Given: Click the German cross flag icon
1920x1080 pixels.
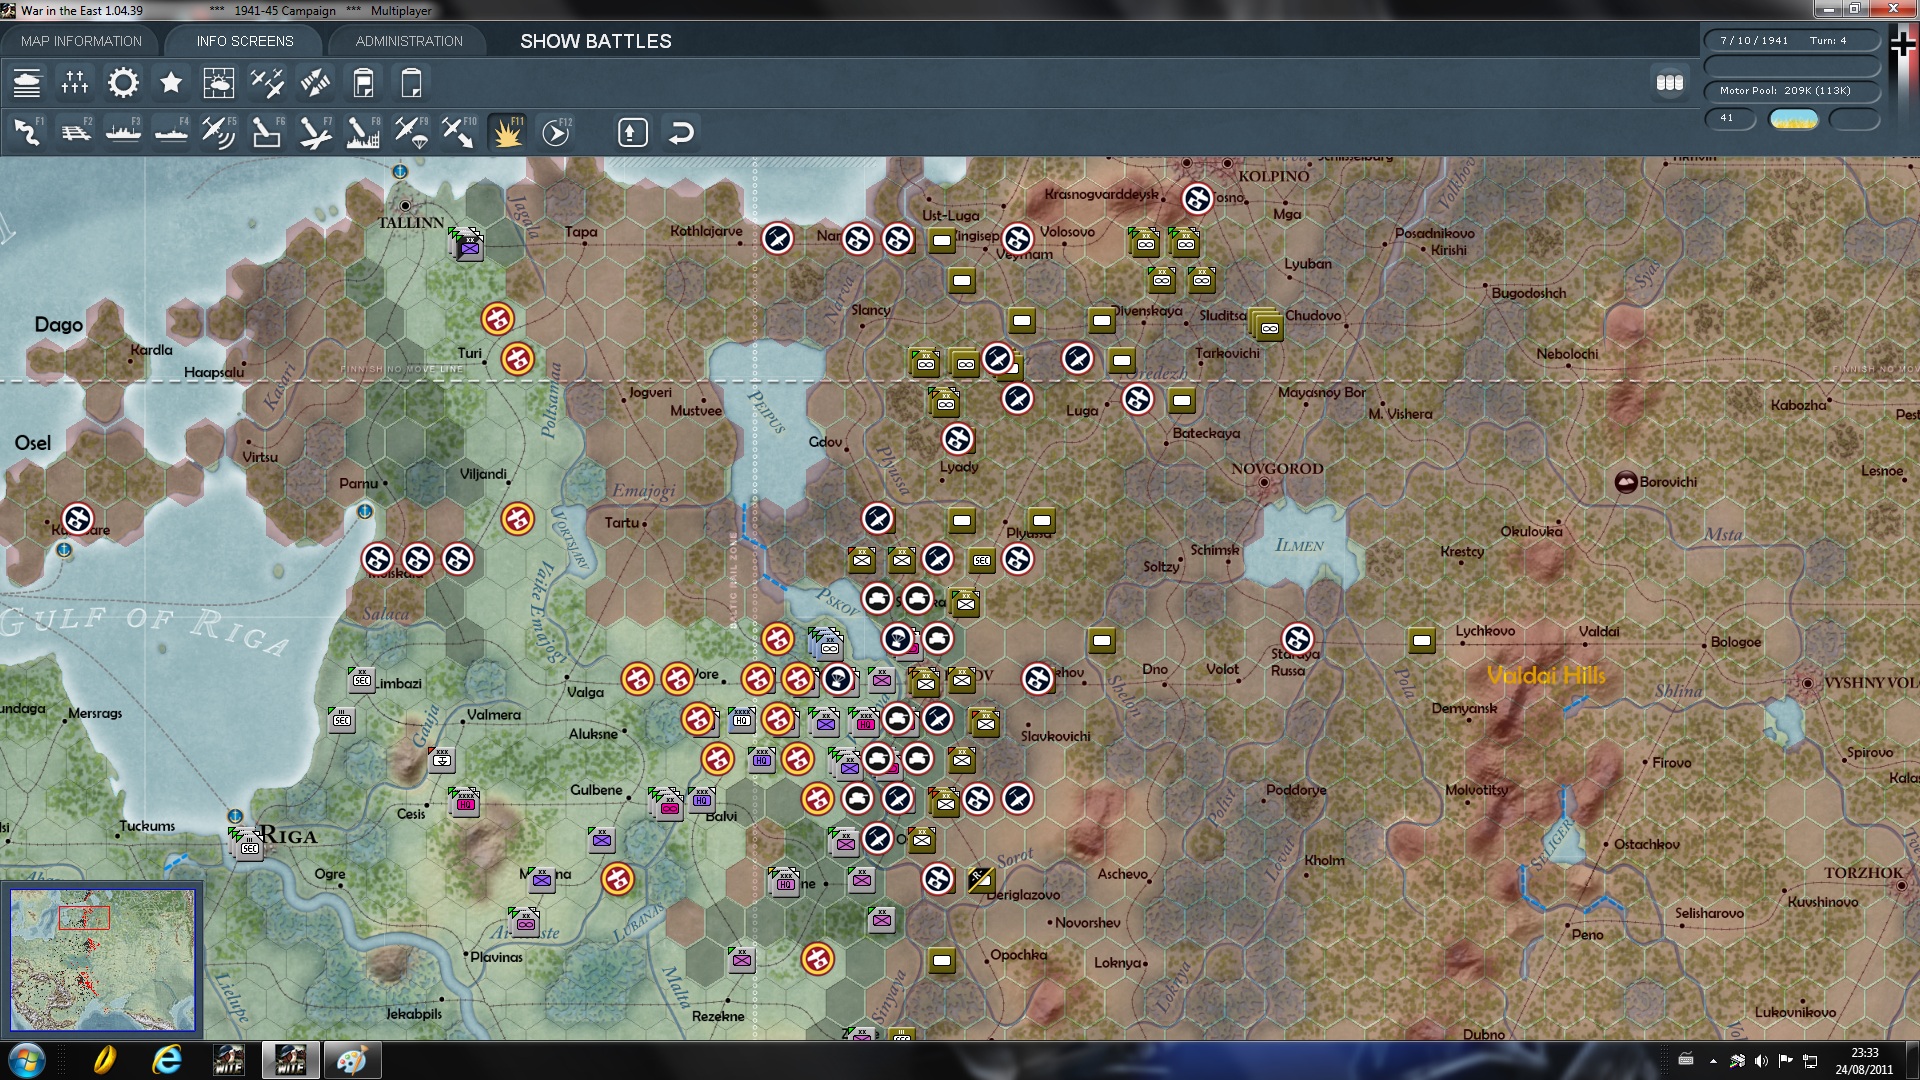Looking at the screenshot, I should pos(1903,44).
